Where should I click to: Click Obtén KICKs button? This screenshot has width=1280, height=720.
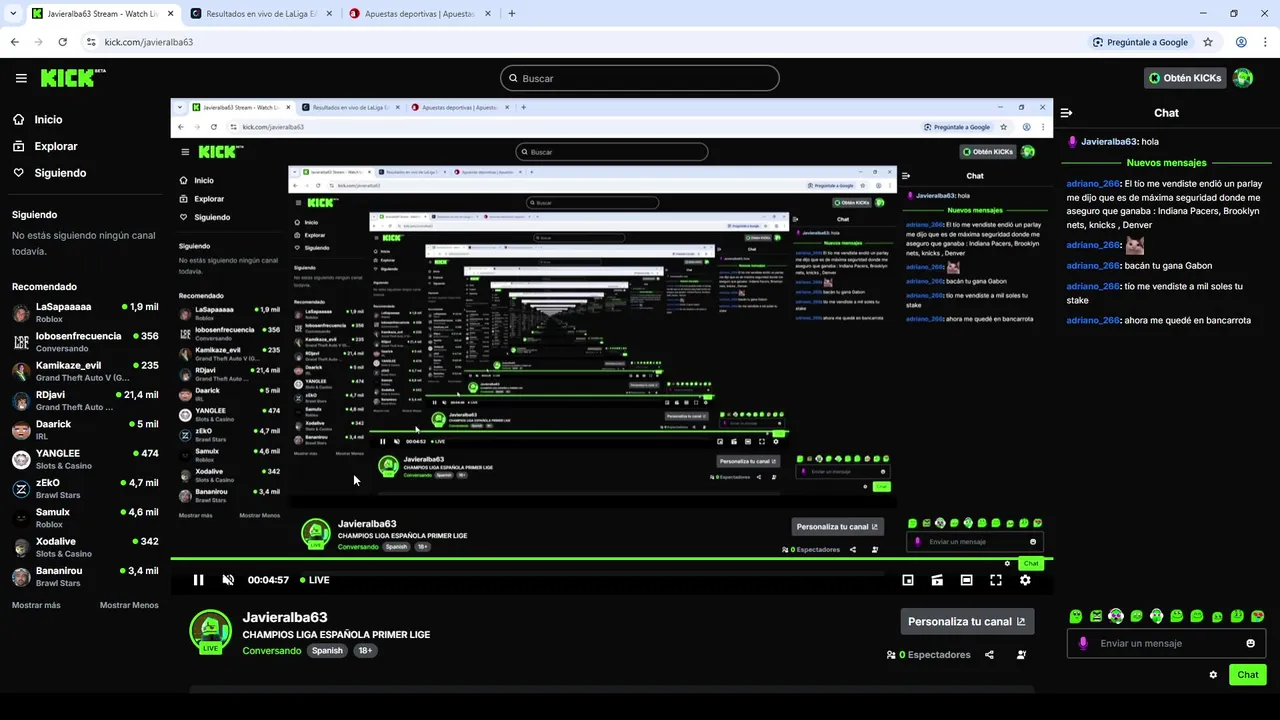tap(1185, 78)
